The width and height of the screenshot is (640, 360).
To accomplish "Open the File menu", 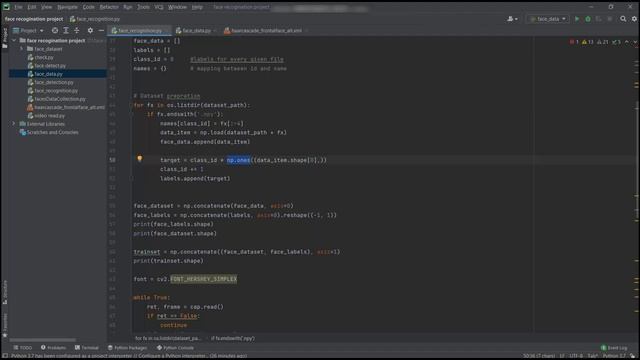I will tap(18, 7).
